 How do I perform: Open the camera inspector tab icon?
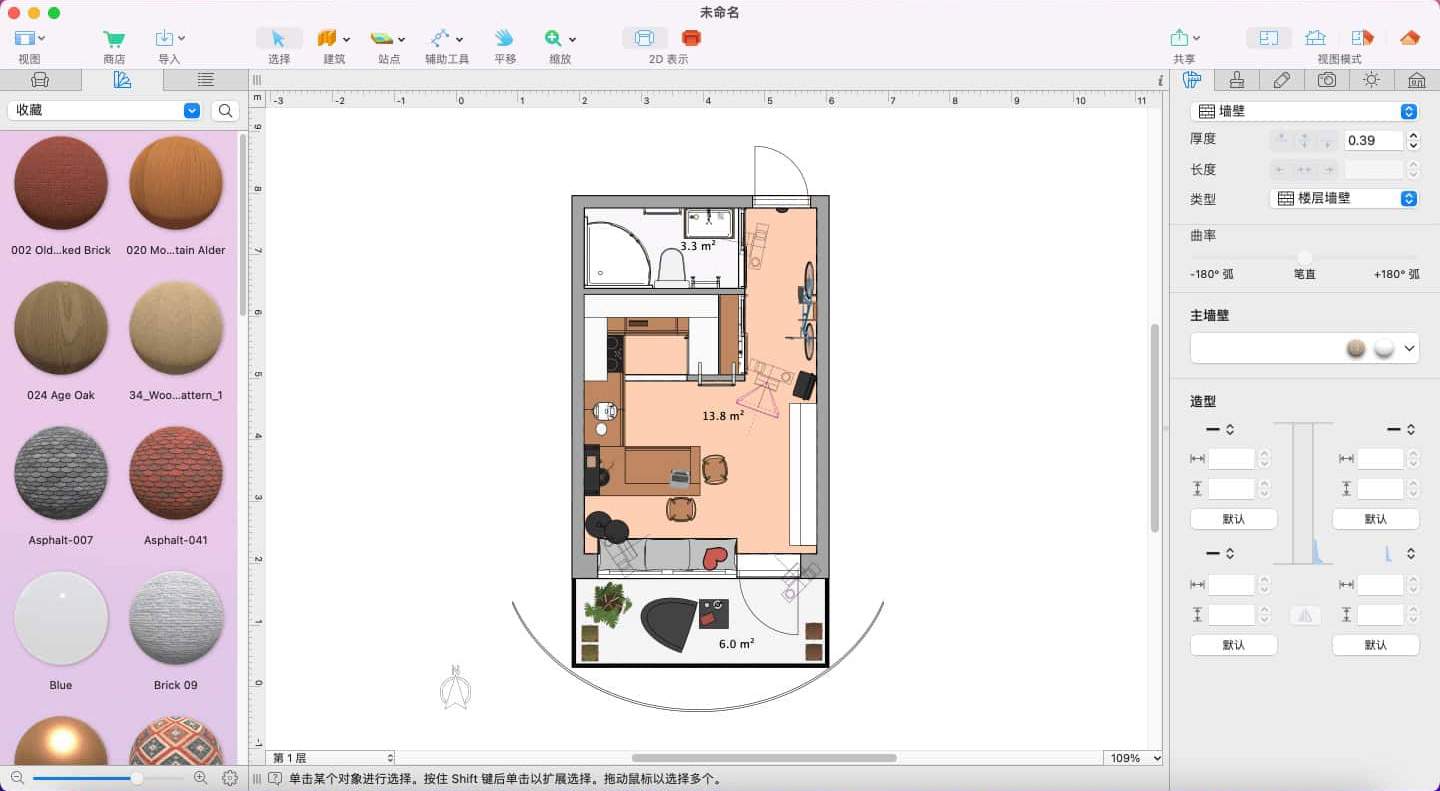1326,80
